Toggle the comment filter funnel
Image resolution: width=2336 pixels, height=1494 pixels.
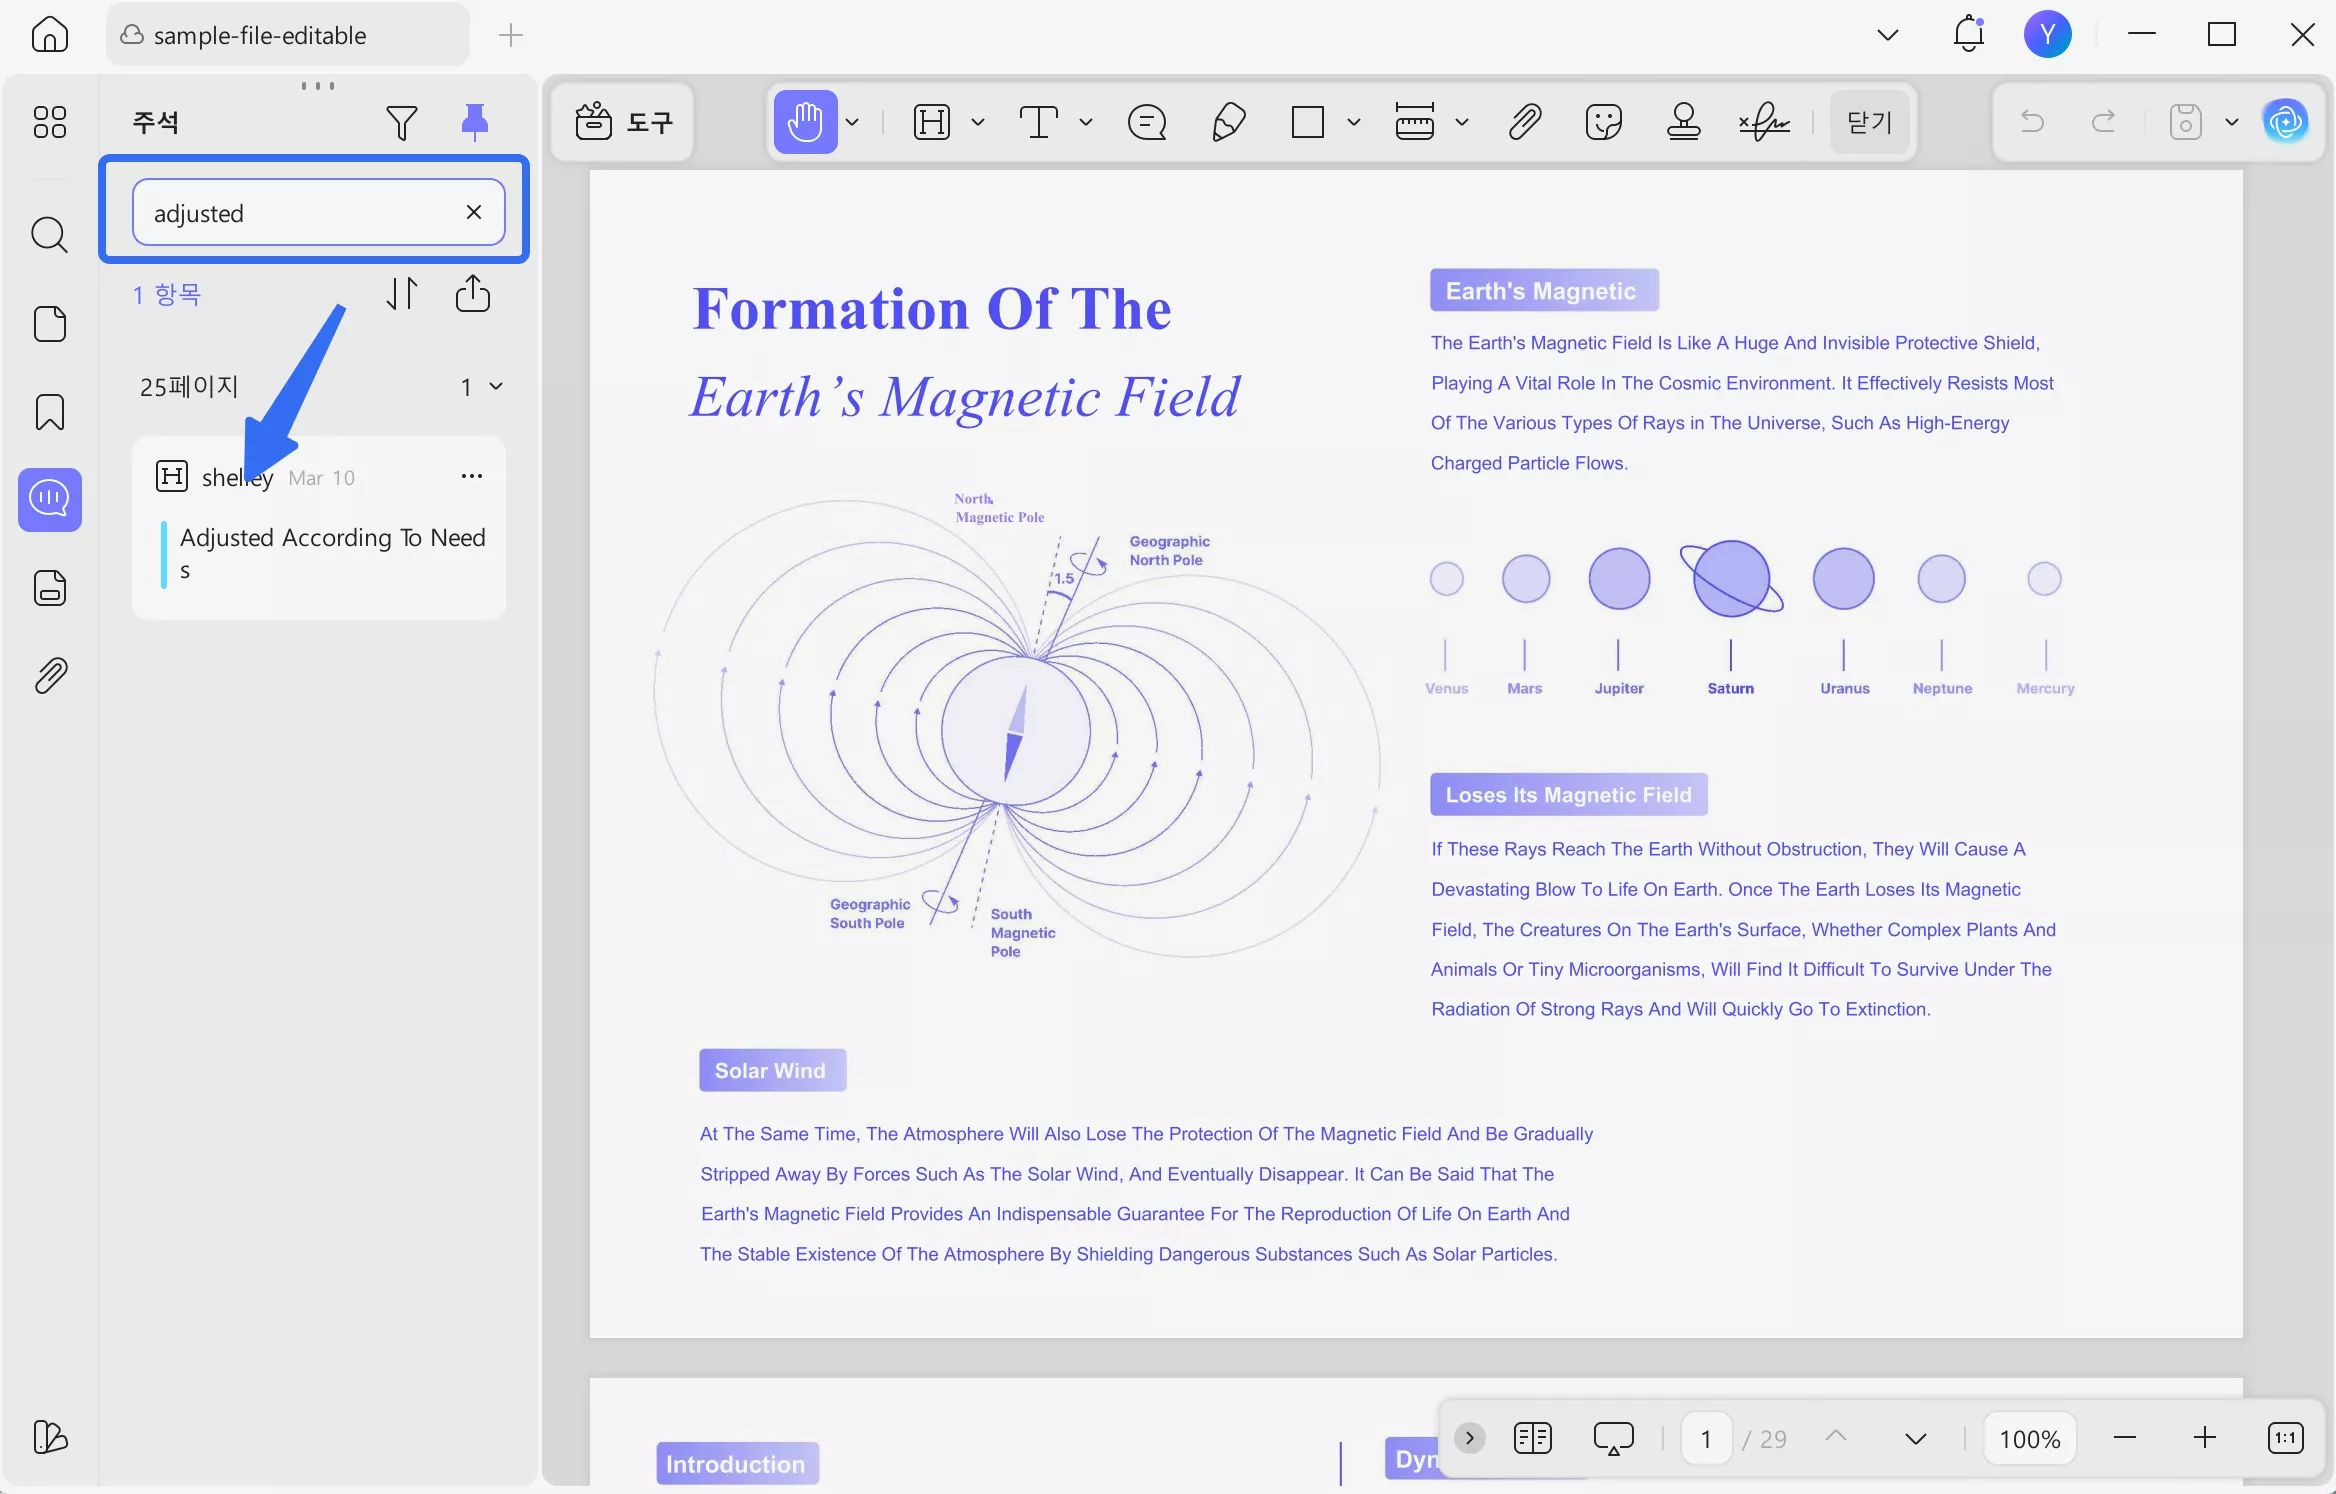[401, 122]
